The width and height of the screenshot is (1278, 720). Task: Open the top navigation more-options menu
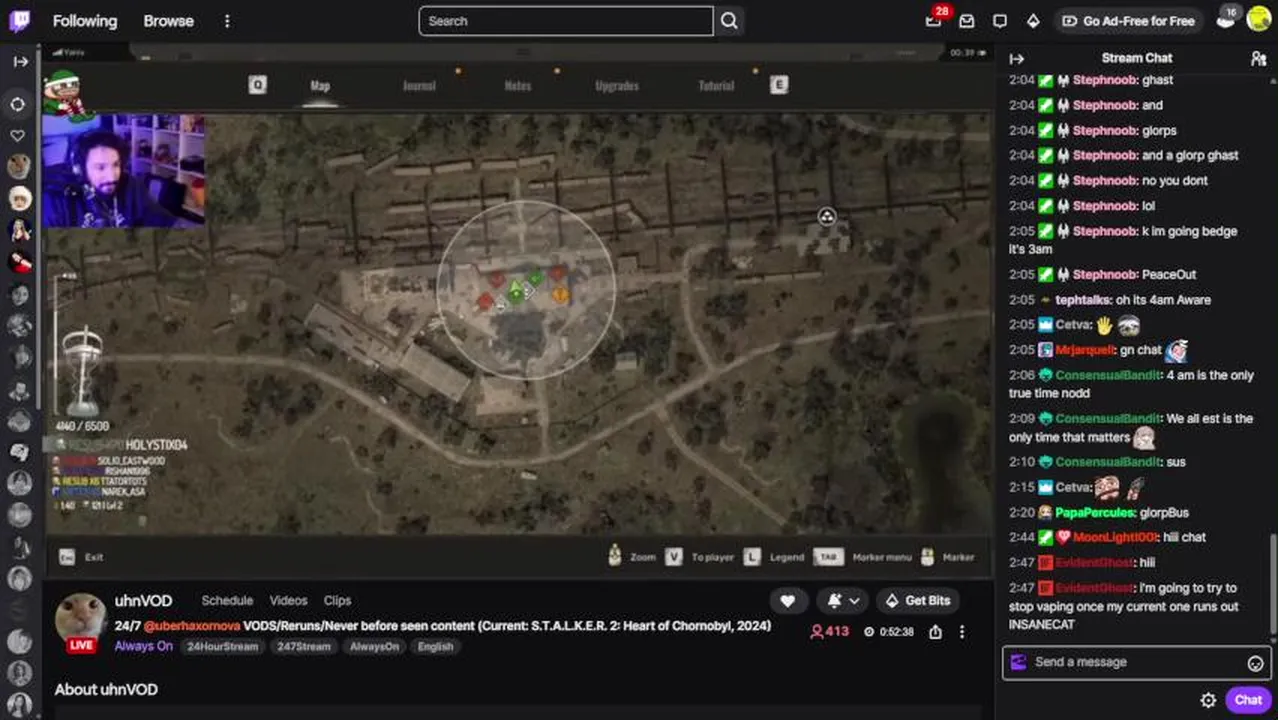click(227, 21)
